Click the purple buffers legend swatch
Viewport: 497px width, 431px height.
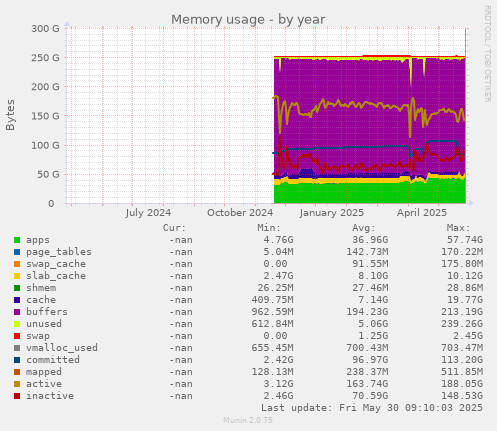(x=17, y=312)
